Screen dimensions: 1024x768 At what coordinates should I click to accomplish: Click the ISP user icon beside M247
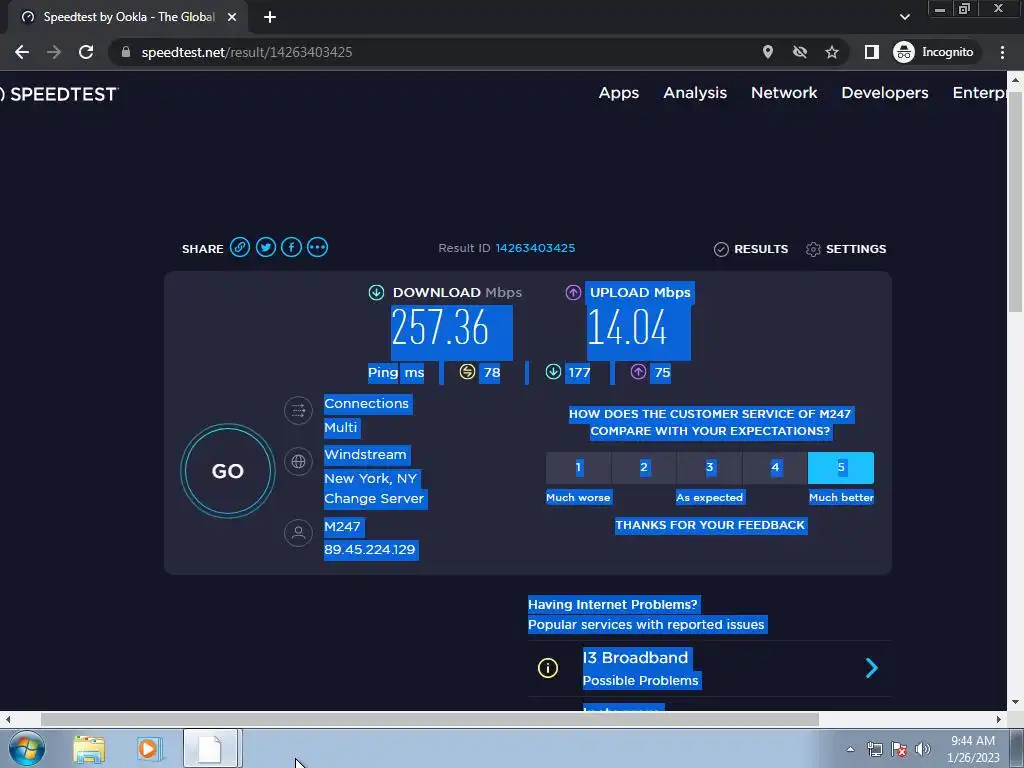coord(298,533)
